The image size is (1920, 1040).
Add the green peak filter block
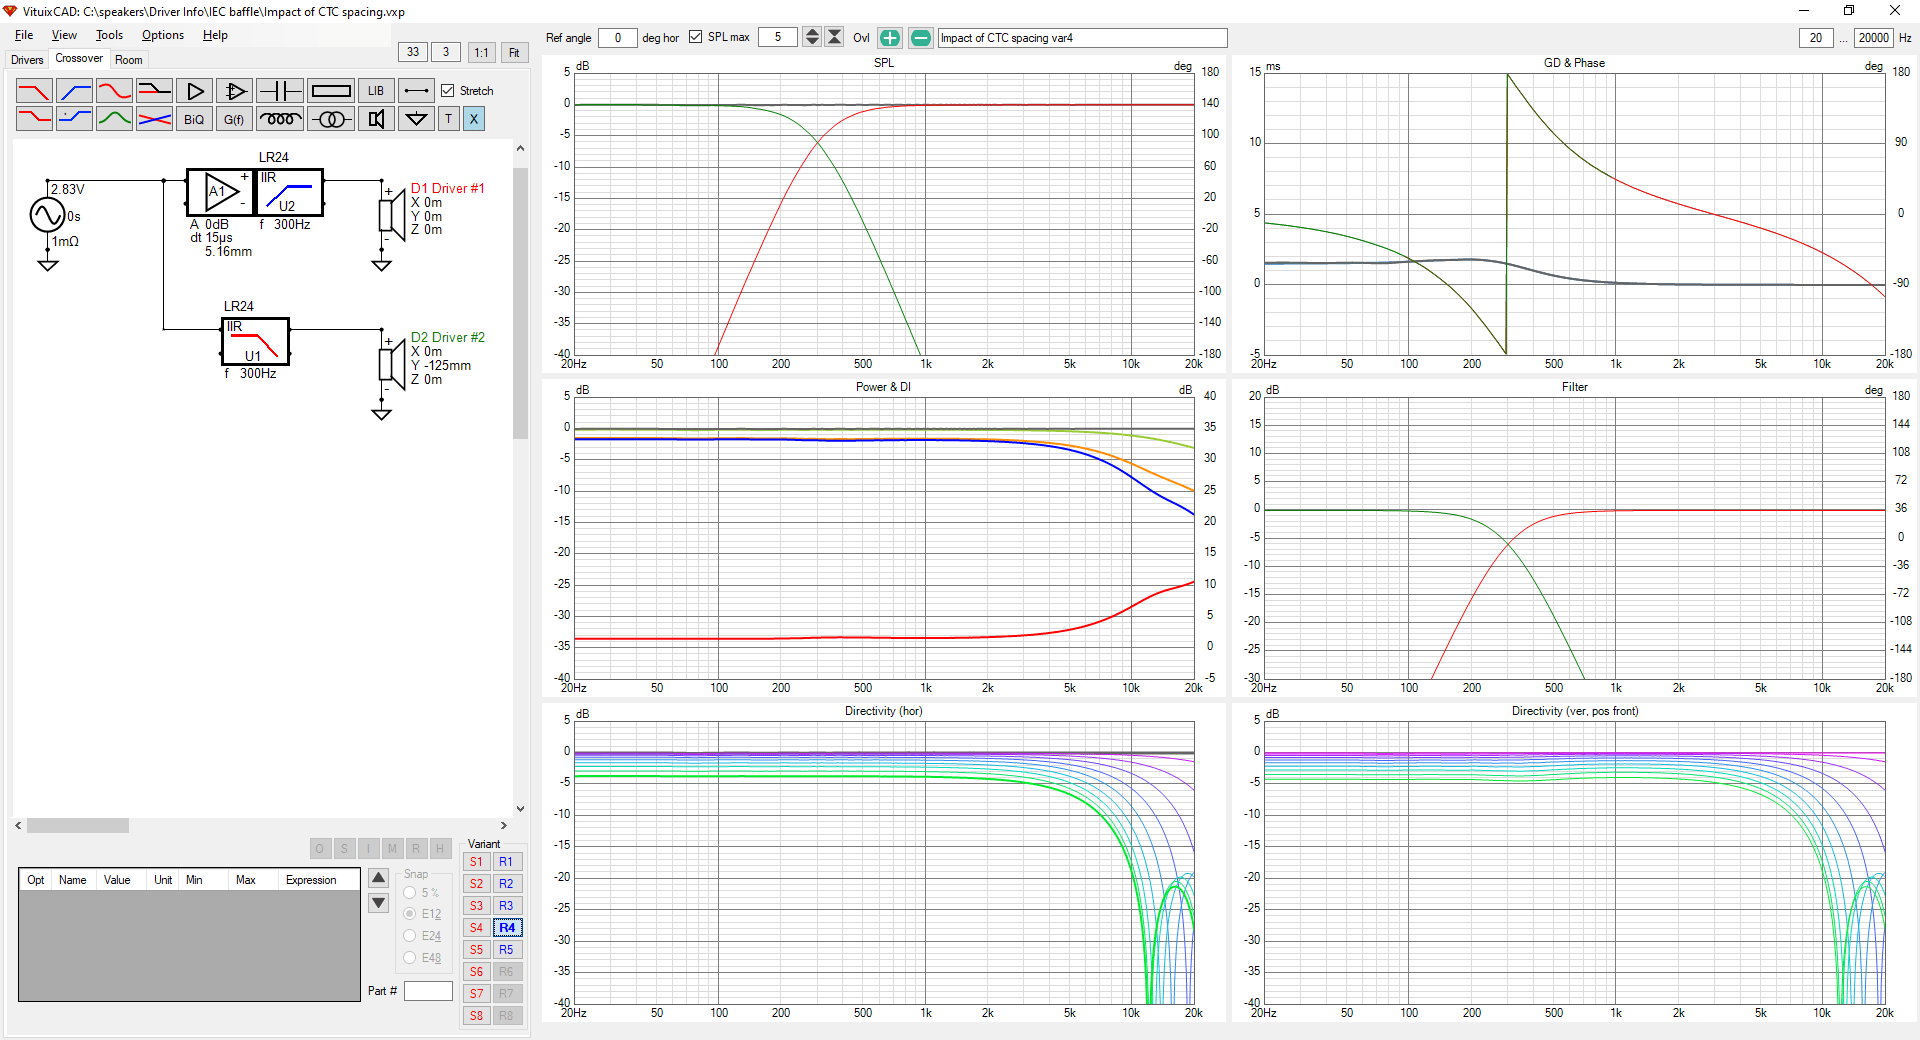tap(115, 119)
